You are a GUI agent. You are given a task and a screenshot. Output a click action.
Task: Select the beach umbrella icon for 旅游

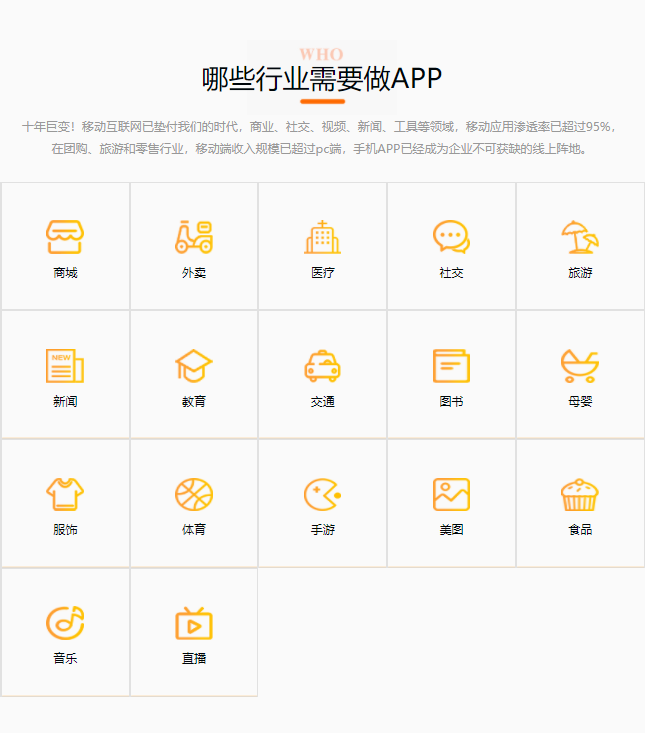point(580,237)
